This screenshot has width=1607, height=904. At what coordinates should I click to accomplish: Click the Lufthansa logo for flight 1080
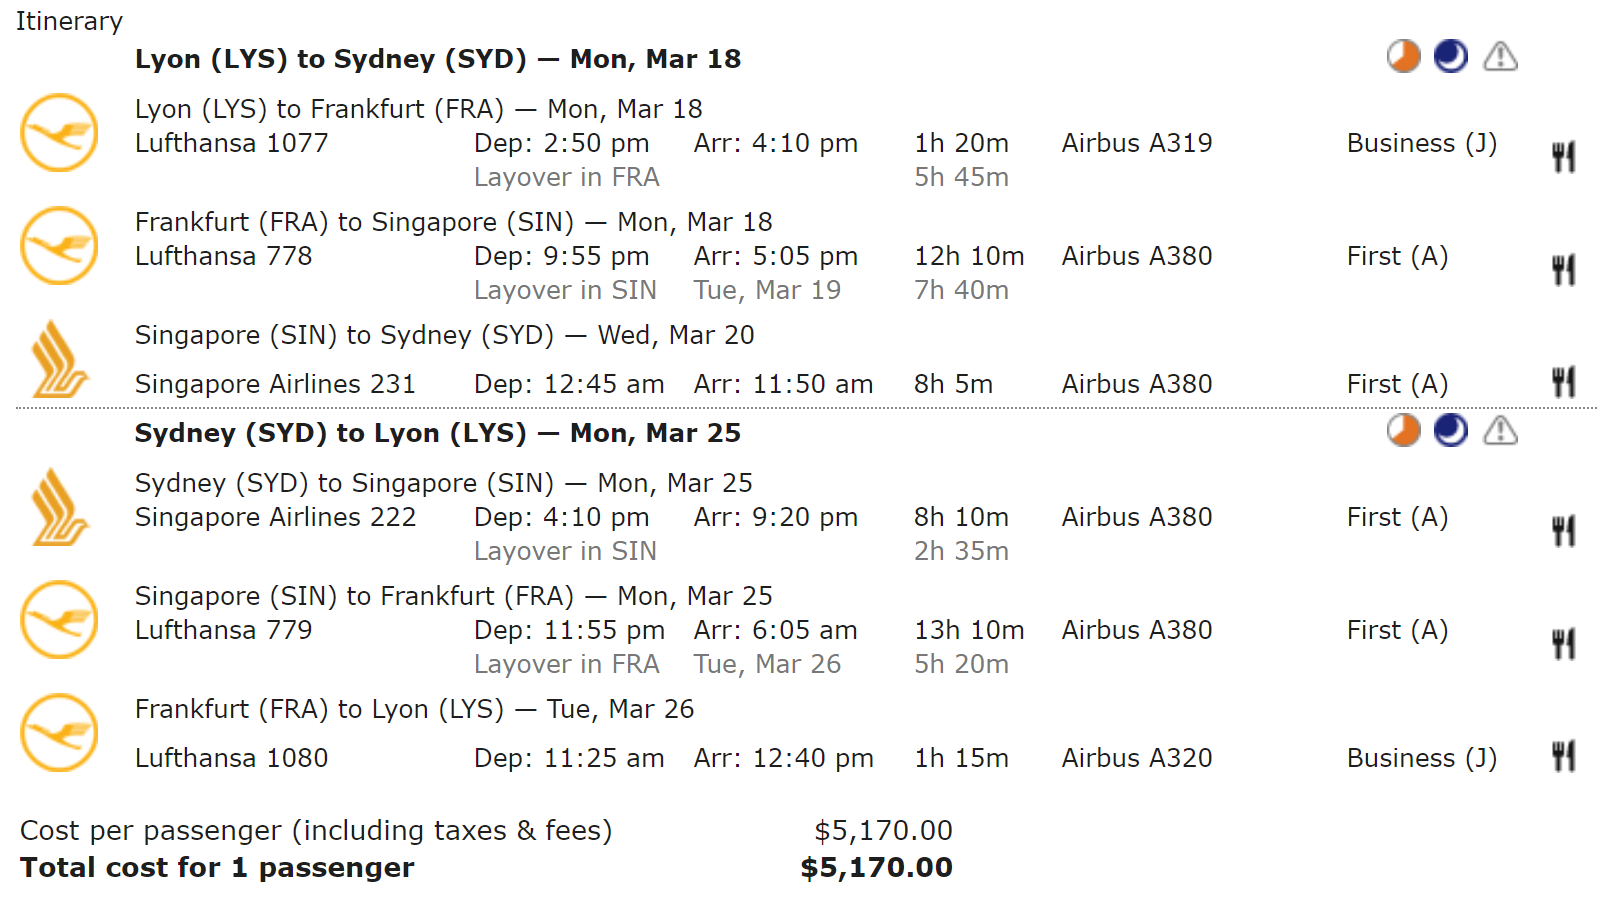point(59,733)
